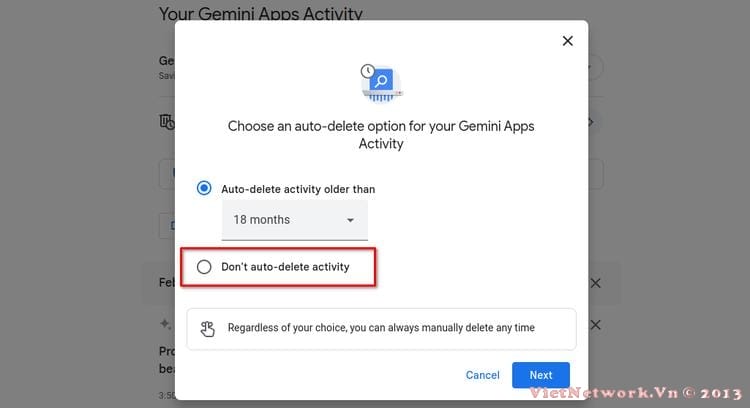Select the 'Auto-delete activity older than' radio button
Image resolution: width=750 pixels, height=408 pixels.
point(204,188)
